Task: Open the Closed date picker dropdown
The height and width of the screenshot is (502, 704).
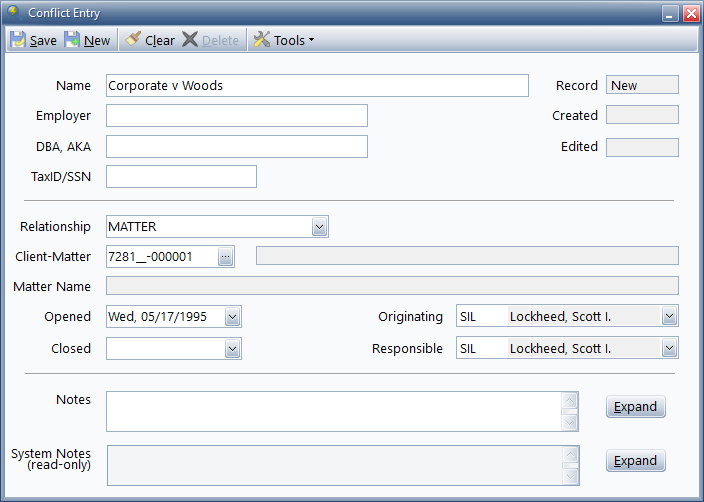Action: 232,349
